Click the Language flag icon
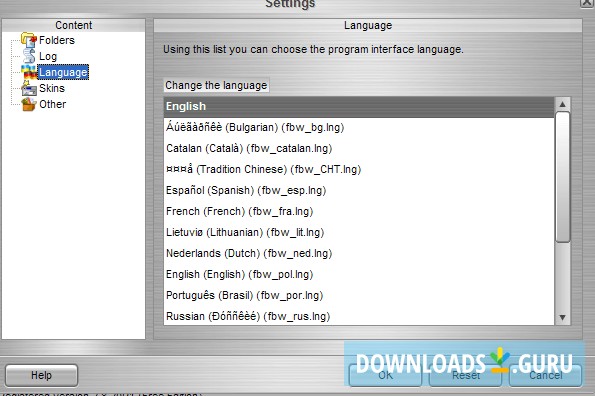This screenshot has width=595, height=396. pos(29,72)
